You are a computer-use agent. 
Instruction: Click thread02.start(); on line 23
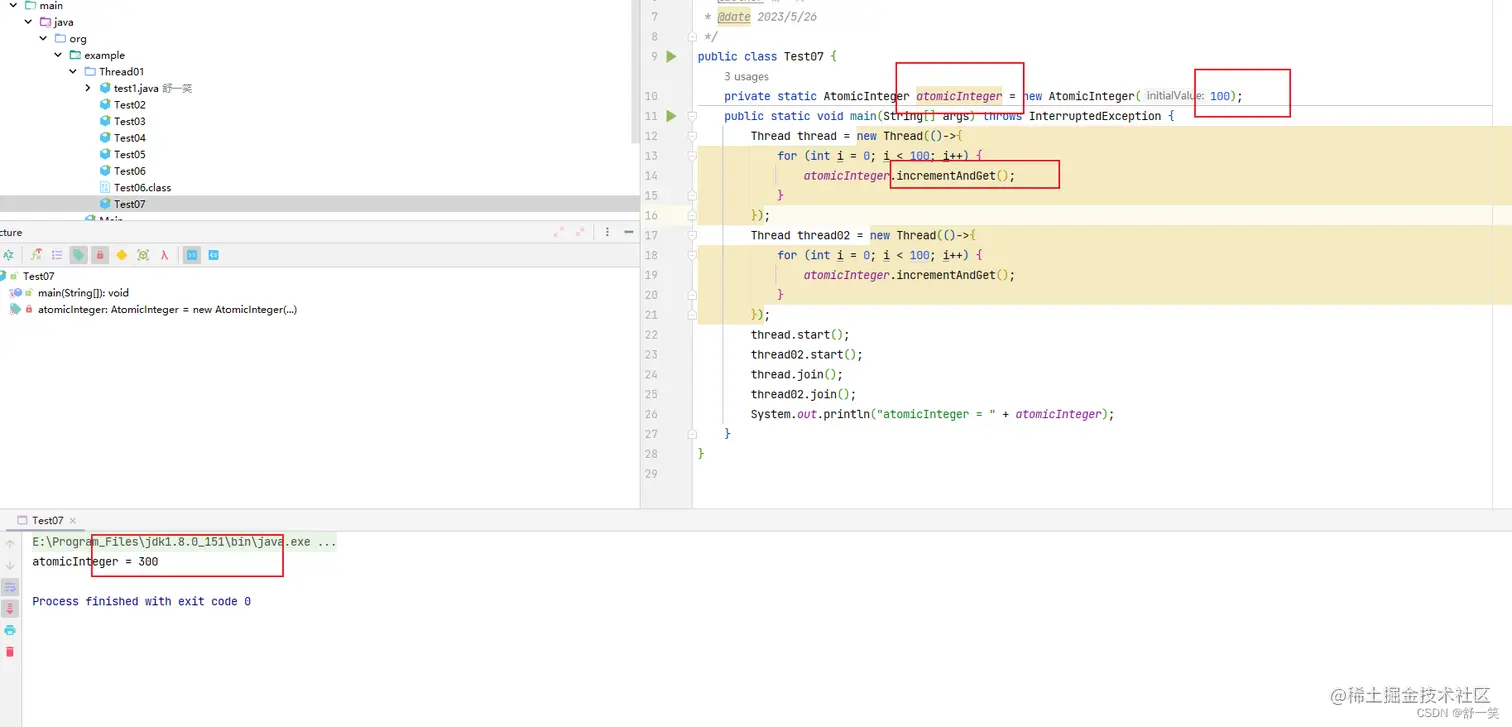807,355
